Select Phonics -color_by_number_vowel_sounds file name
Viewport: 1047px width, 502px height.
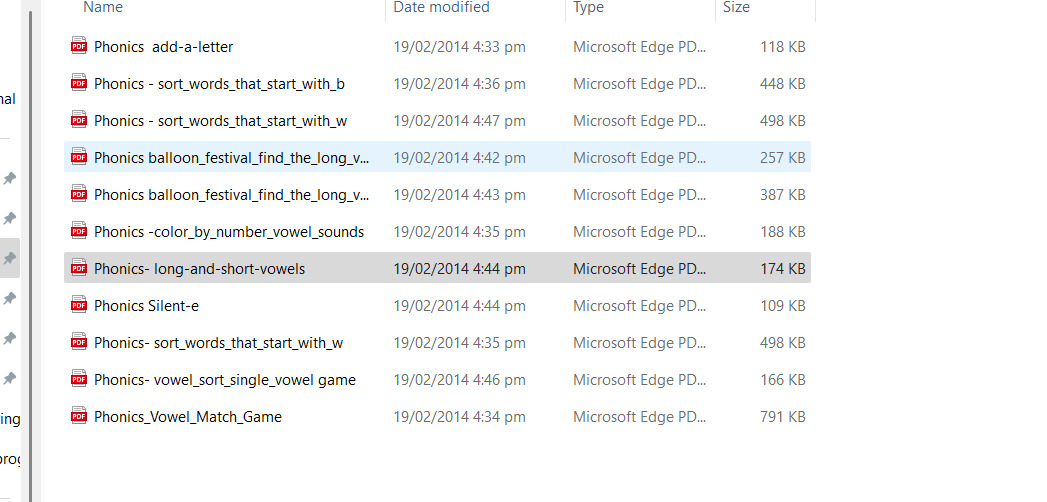pyautogui.click(x=229, y=232)
